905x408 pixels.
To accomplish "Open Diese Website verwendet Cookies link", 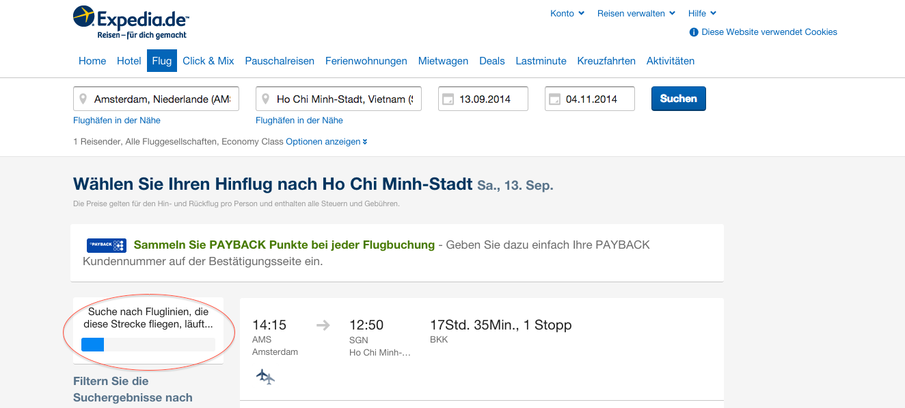I will click(769, 32).
